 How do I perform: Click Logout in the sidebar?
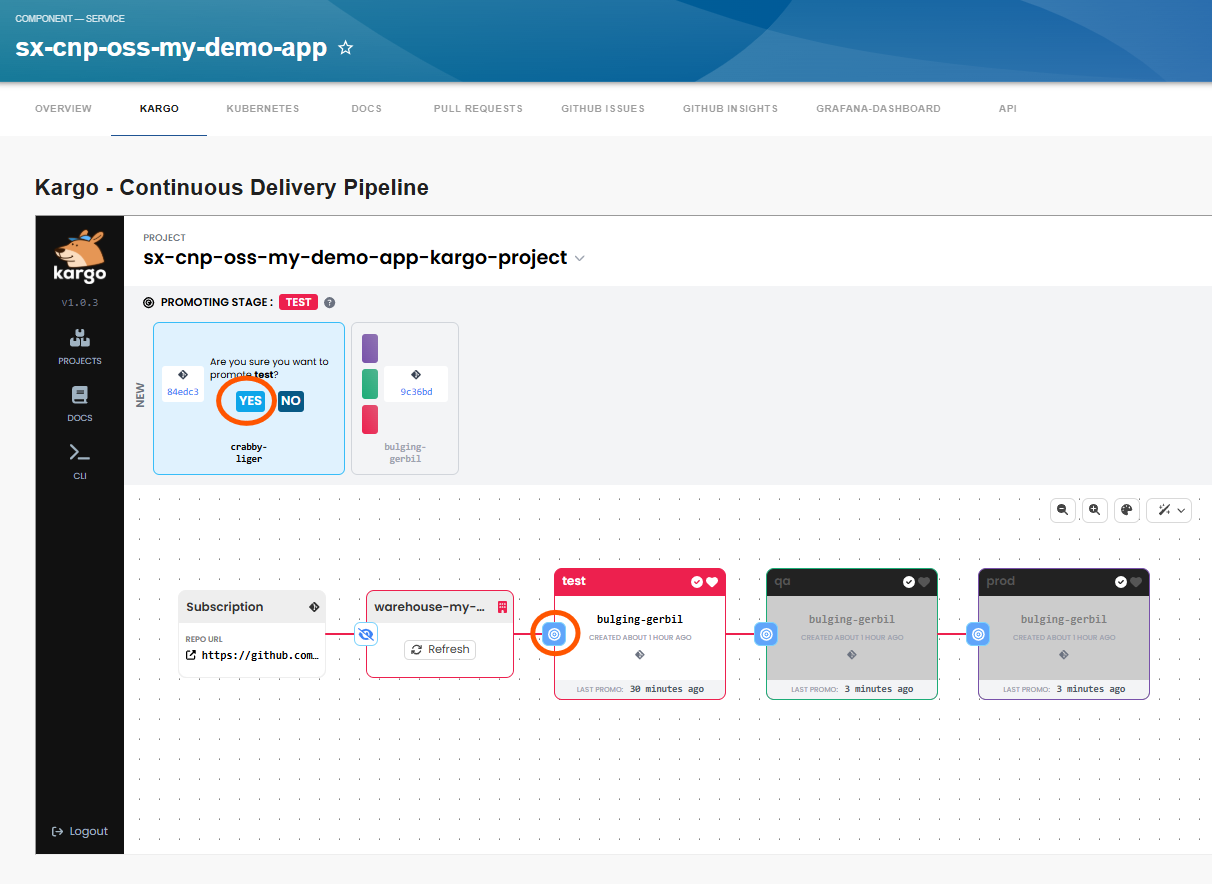coord(80,831)
